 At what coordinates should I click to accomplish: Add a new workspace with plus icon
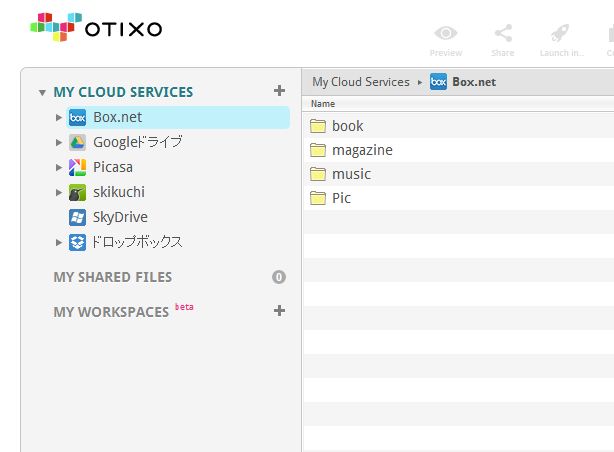(279, 311)
